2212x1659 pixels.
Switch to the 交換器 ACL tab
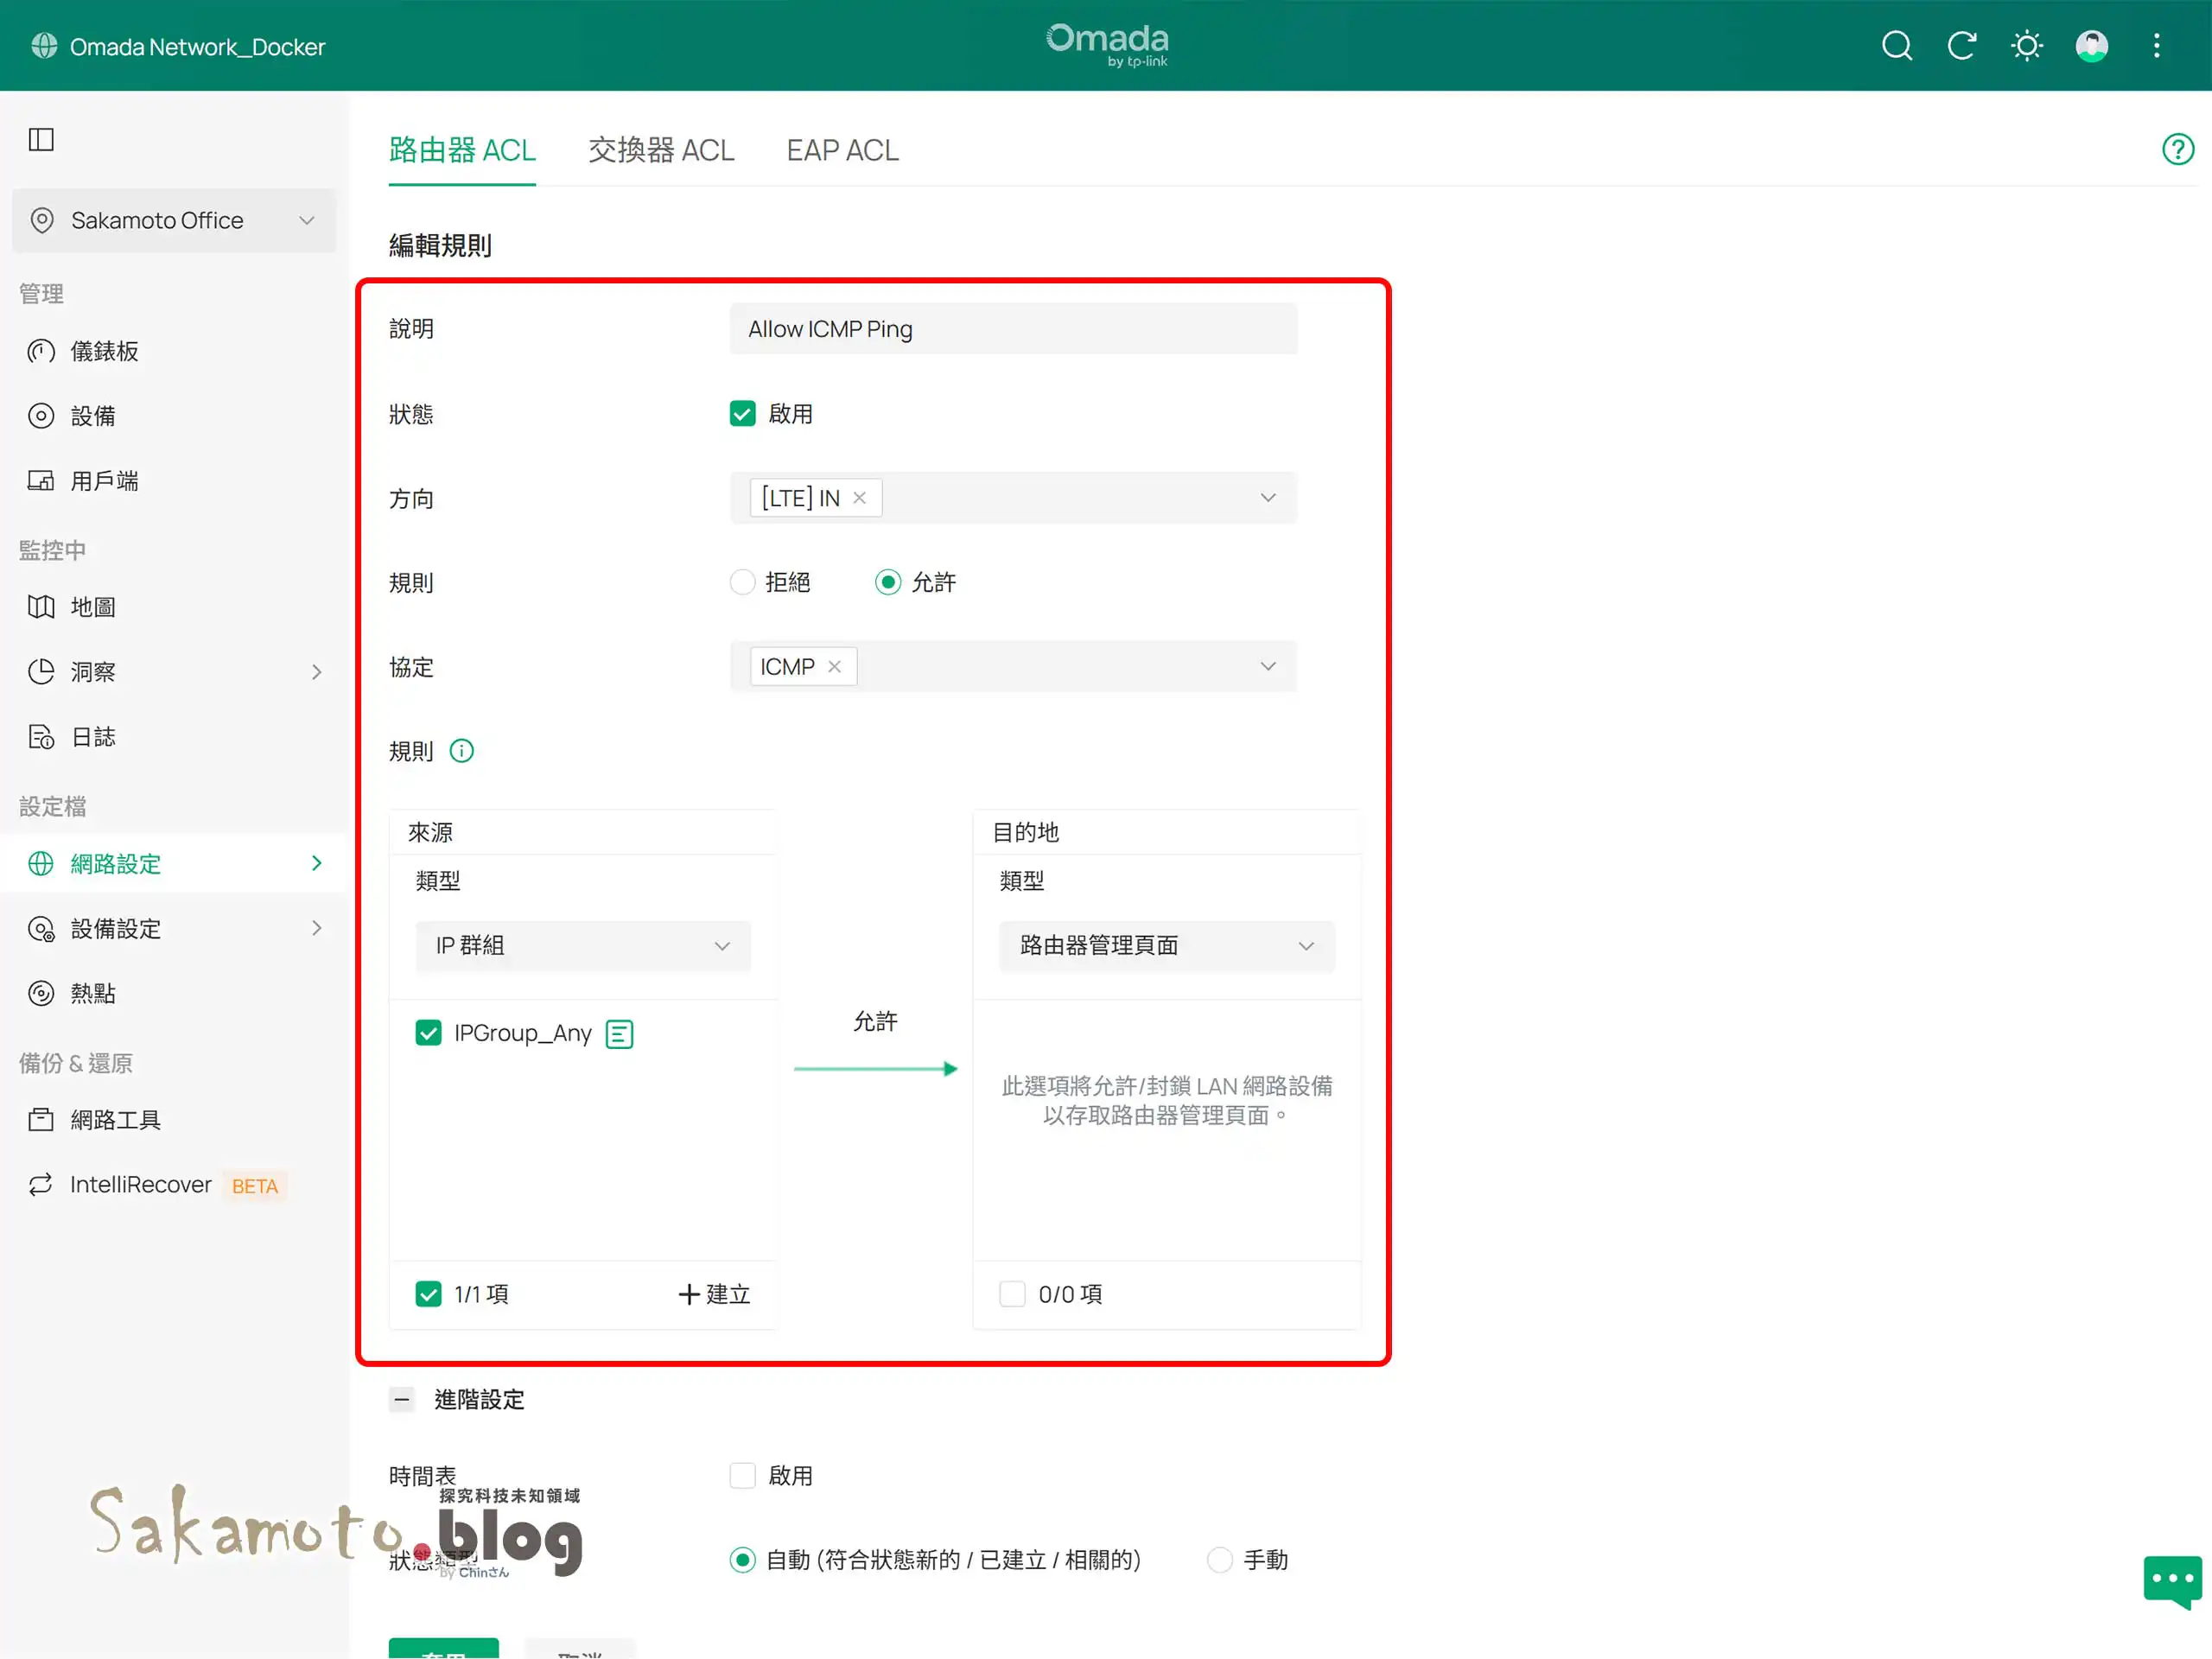coord(661,150)
